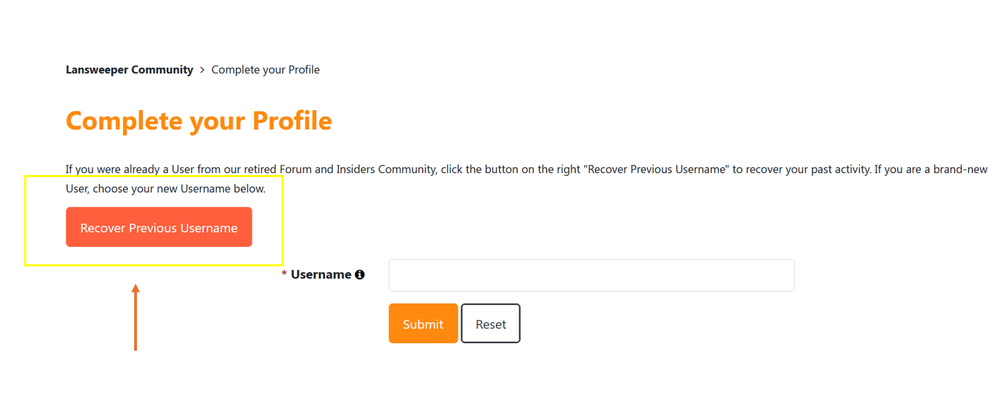998x413 pixels.
Task: Submit the username form
Action: coord(423,324)
